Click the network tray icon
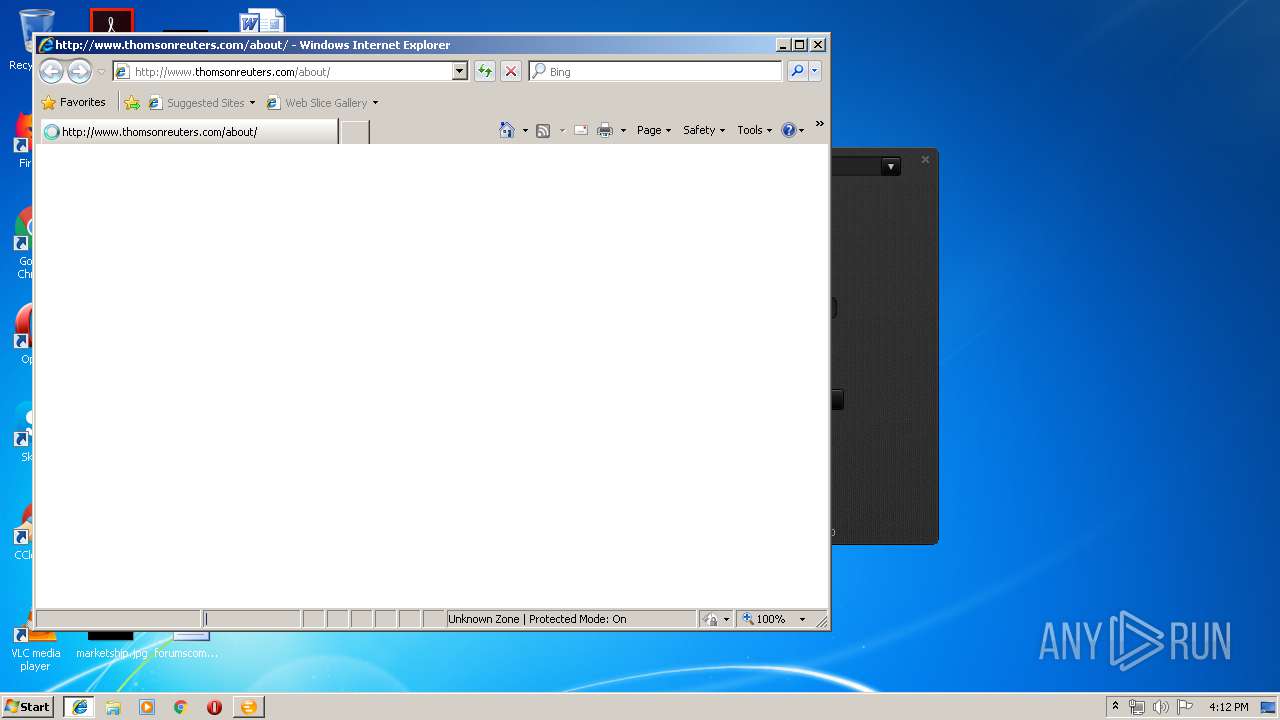The image size is (1280, 720). point(1137,707)
